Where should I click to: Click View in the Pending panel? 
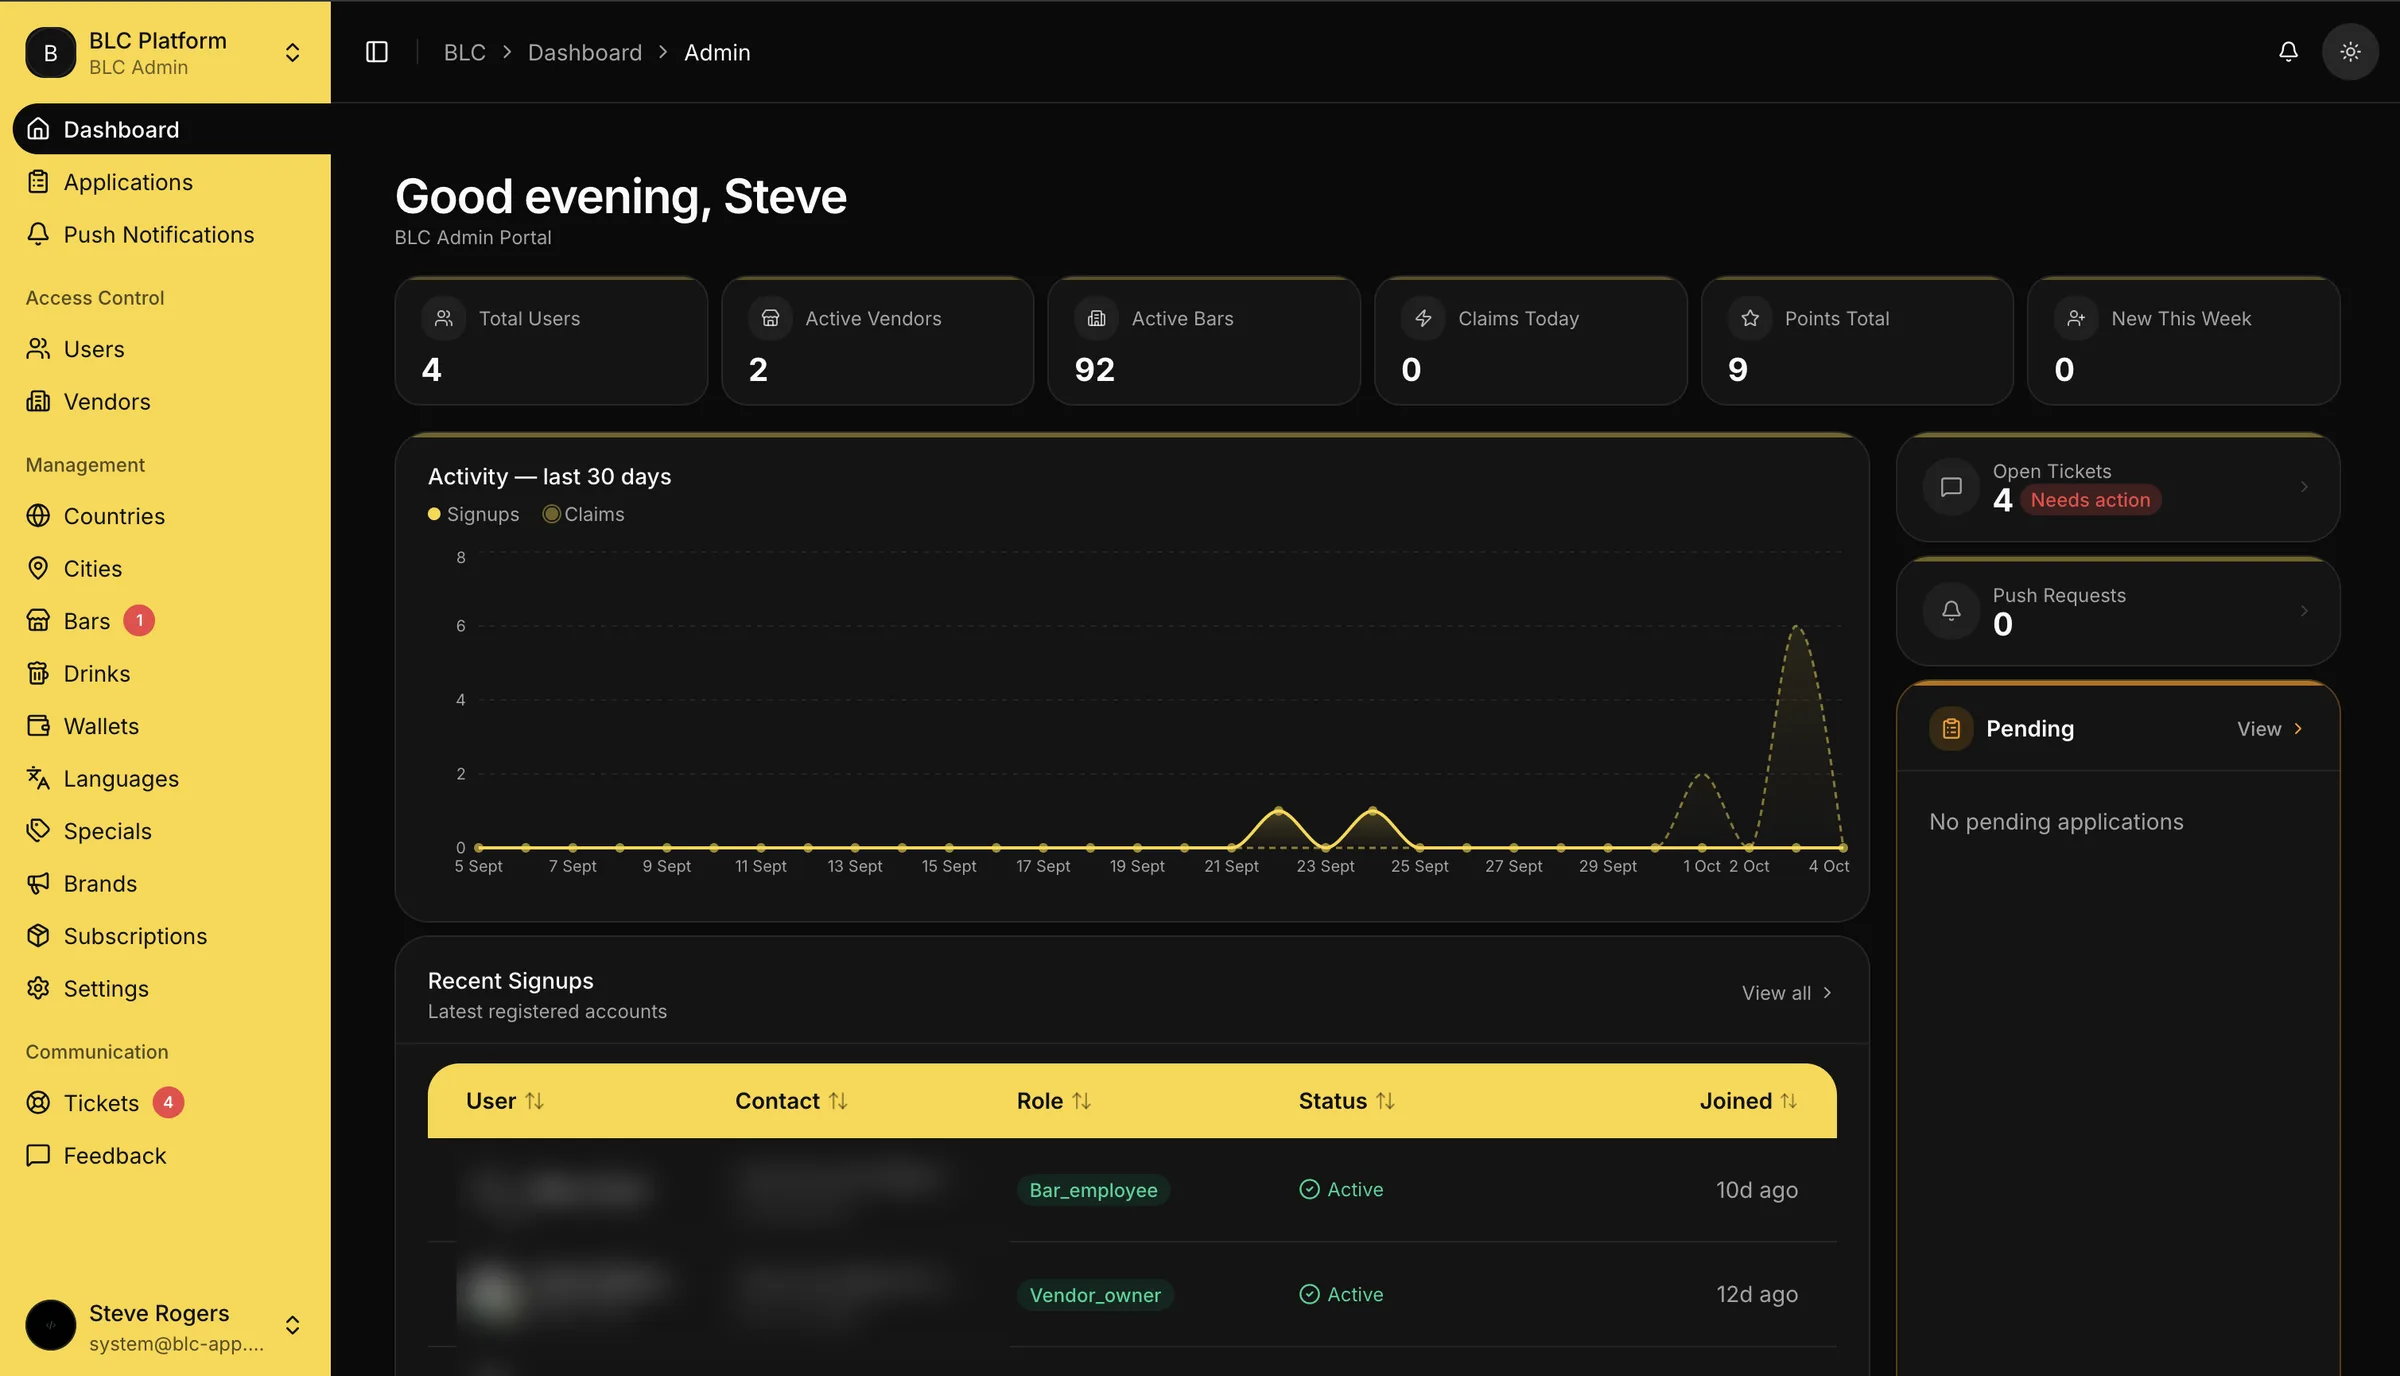click(x=2270, y=729)
